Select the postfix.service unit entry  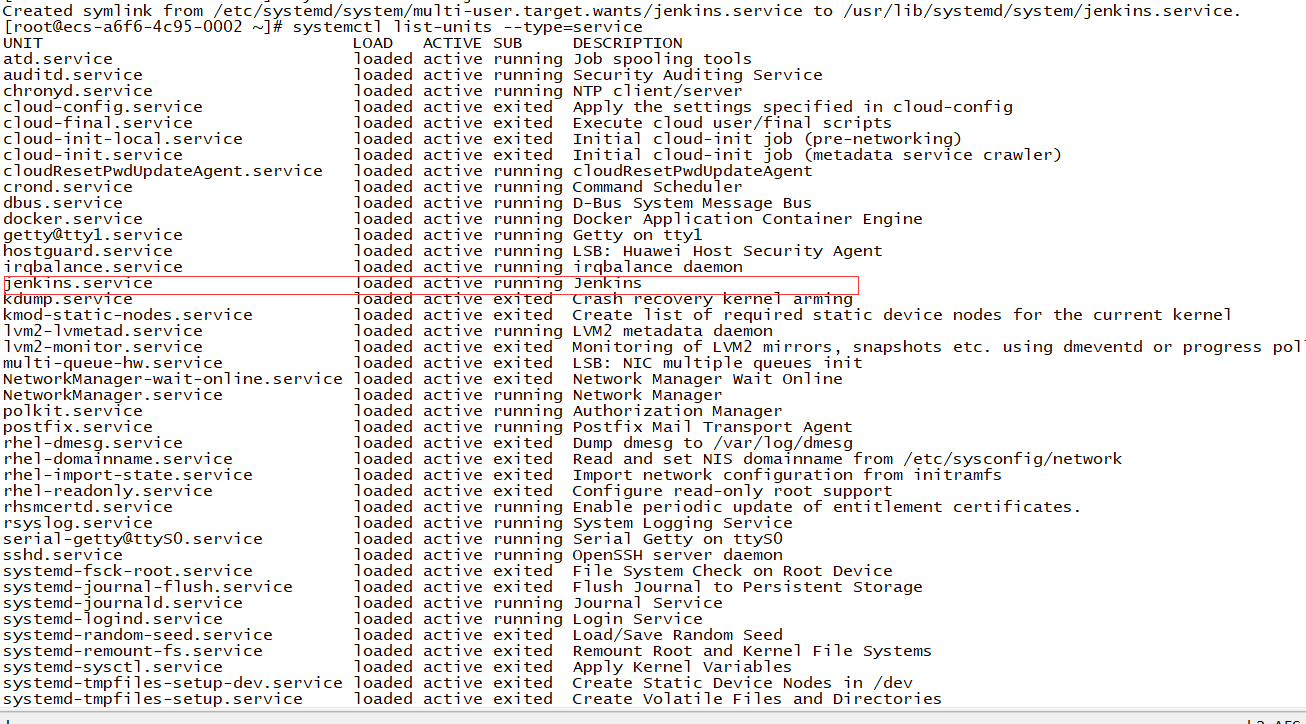(78, 427)
